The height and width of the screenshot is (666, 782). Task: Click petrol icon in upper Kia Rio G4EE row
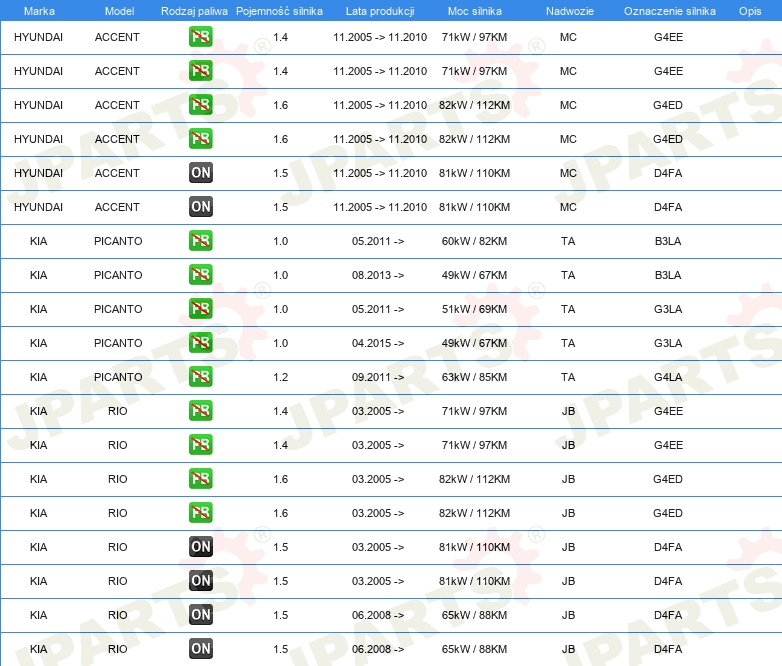click(200, 411)
